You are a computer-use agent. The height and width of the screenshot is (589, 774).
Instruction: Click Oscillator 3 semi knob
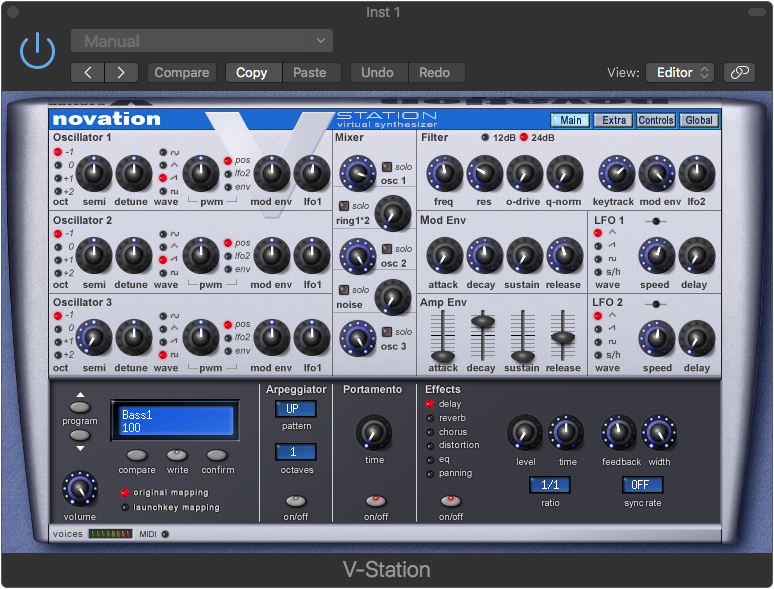(x=94, y=338)
